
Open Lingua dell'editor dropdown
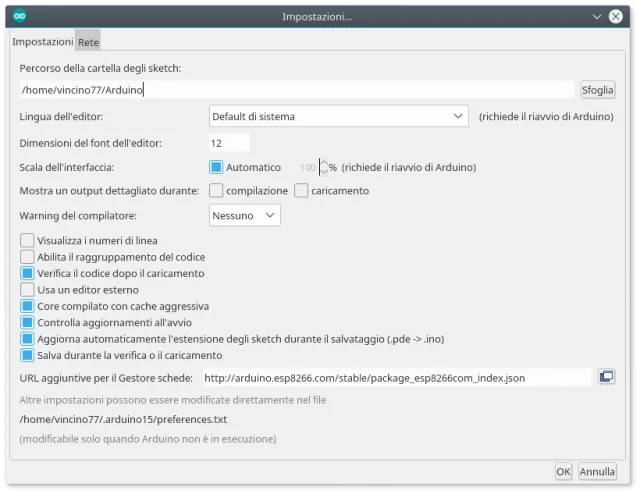[338, 116]
